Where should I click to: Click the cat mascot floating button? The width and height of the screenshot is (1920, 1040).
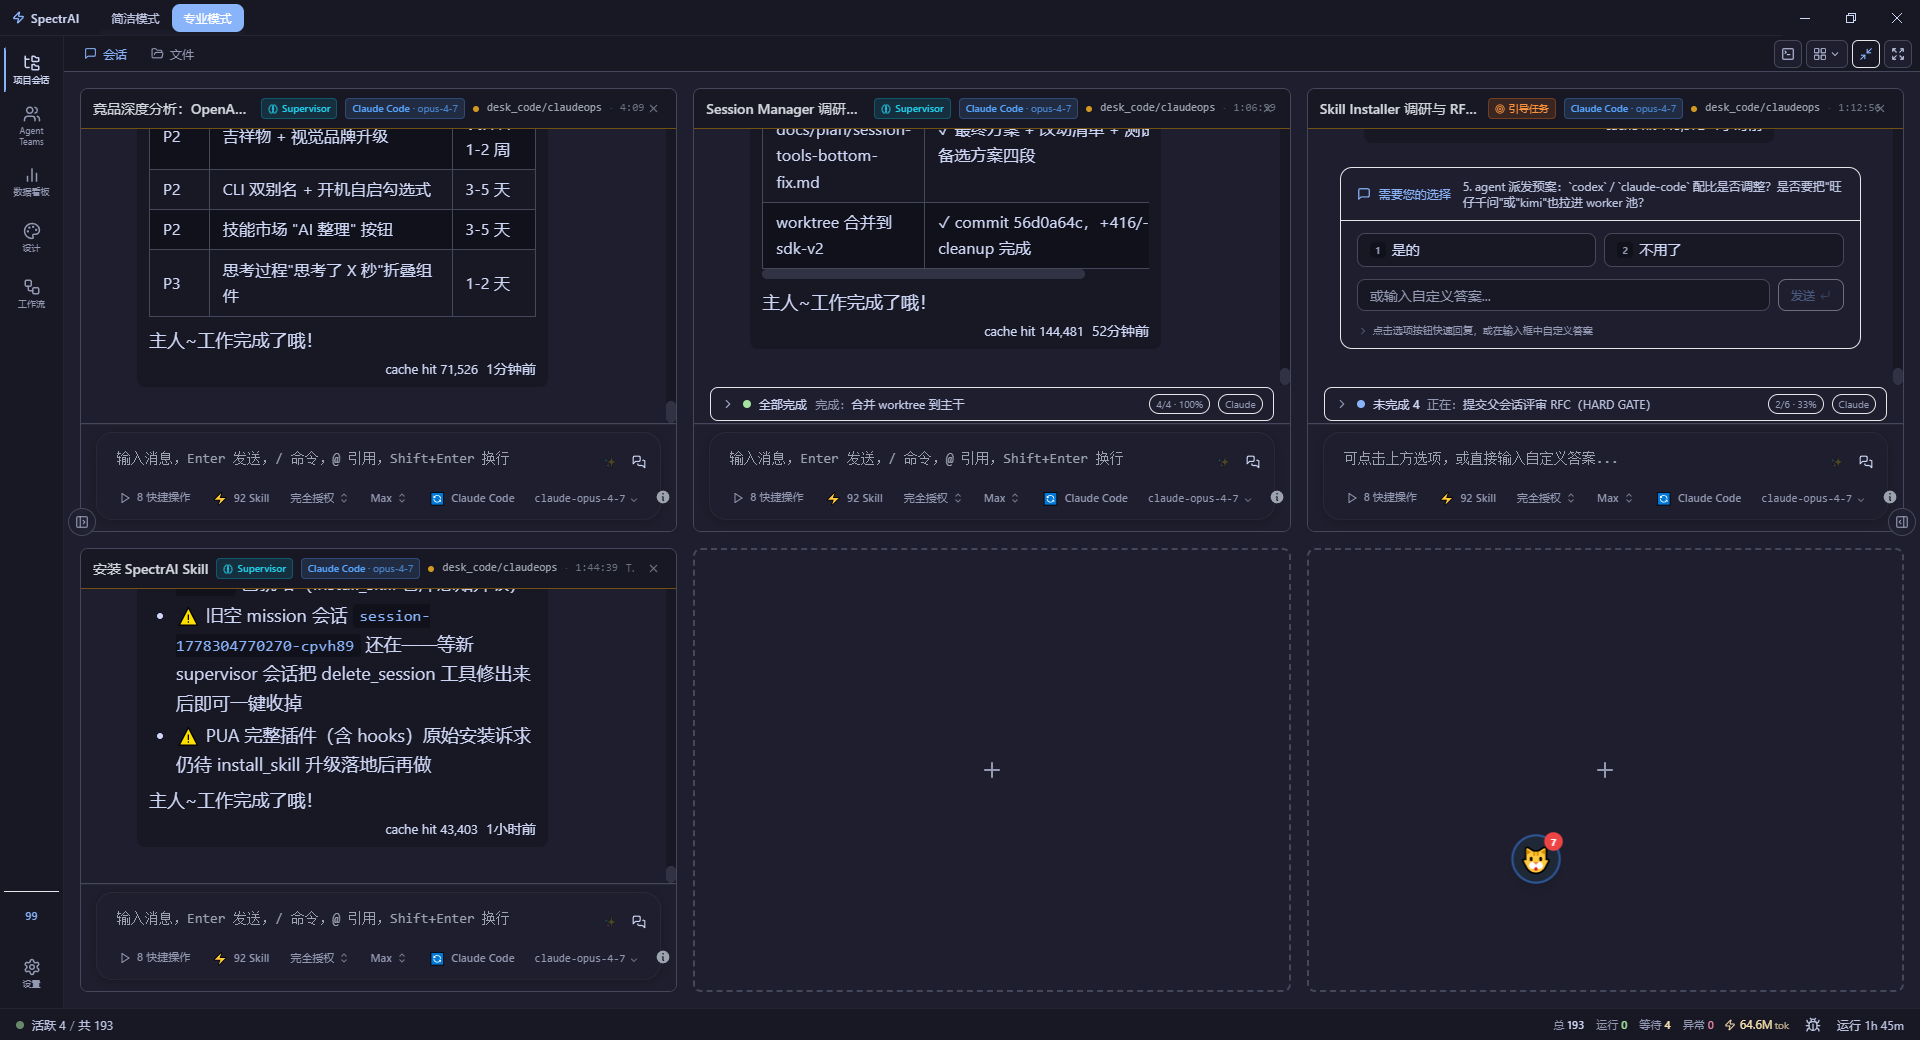click(x=1536, y=859)
